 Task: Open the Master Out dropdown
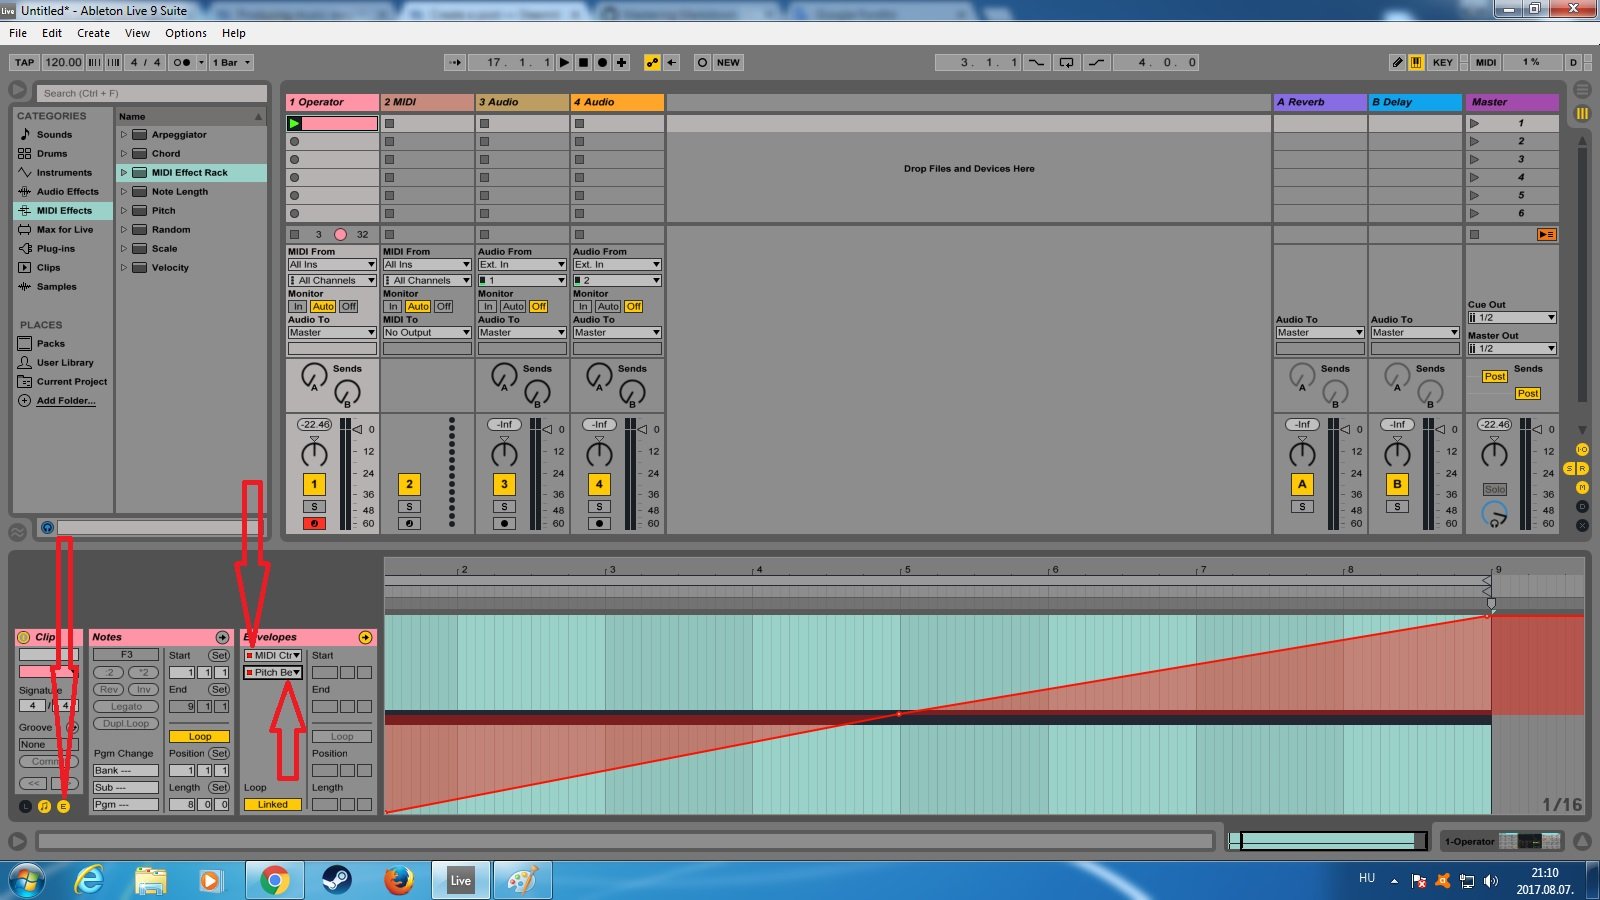[x=1512, y=349]
